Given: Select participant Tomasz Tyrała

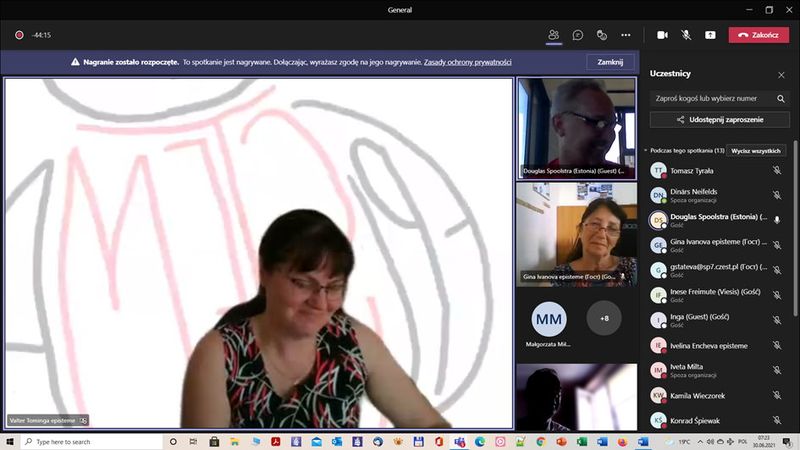Looking at the screenshot, I should (x=715, y=170).
